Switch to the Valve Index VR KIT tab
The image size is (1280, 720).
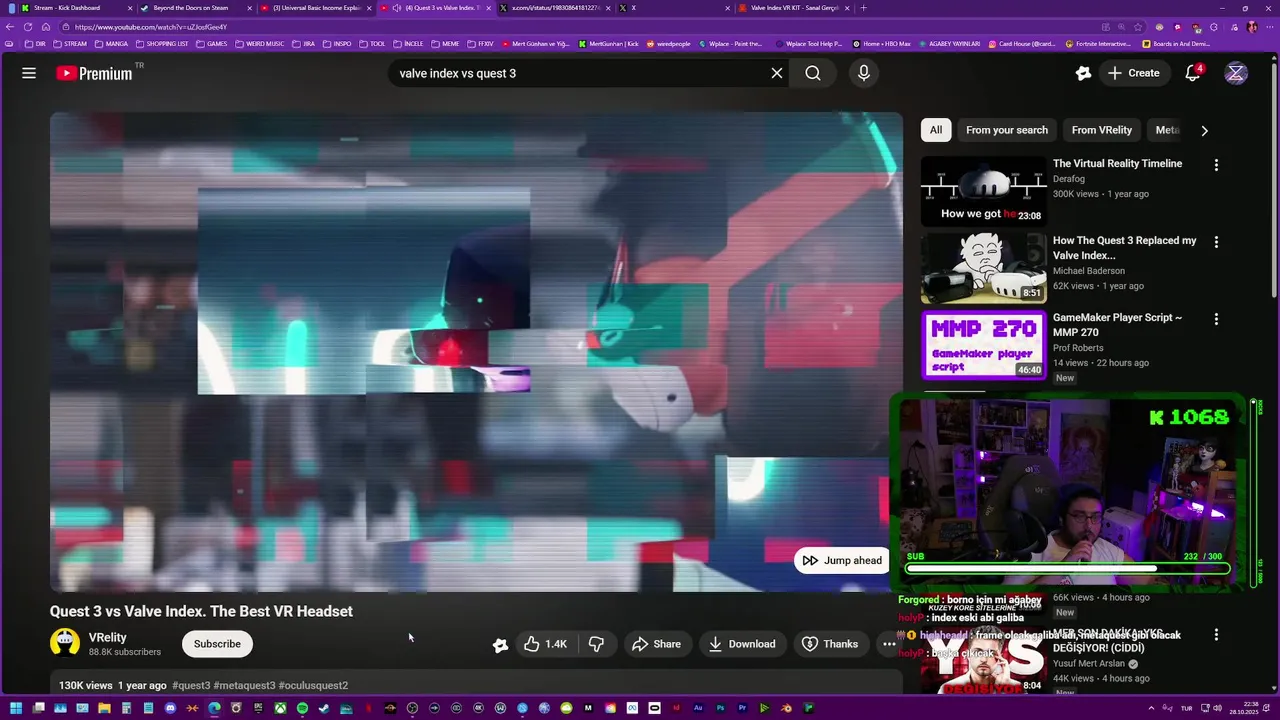(795, 8)
